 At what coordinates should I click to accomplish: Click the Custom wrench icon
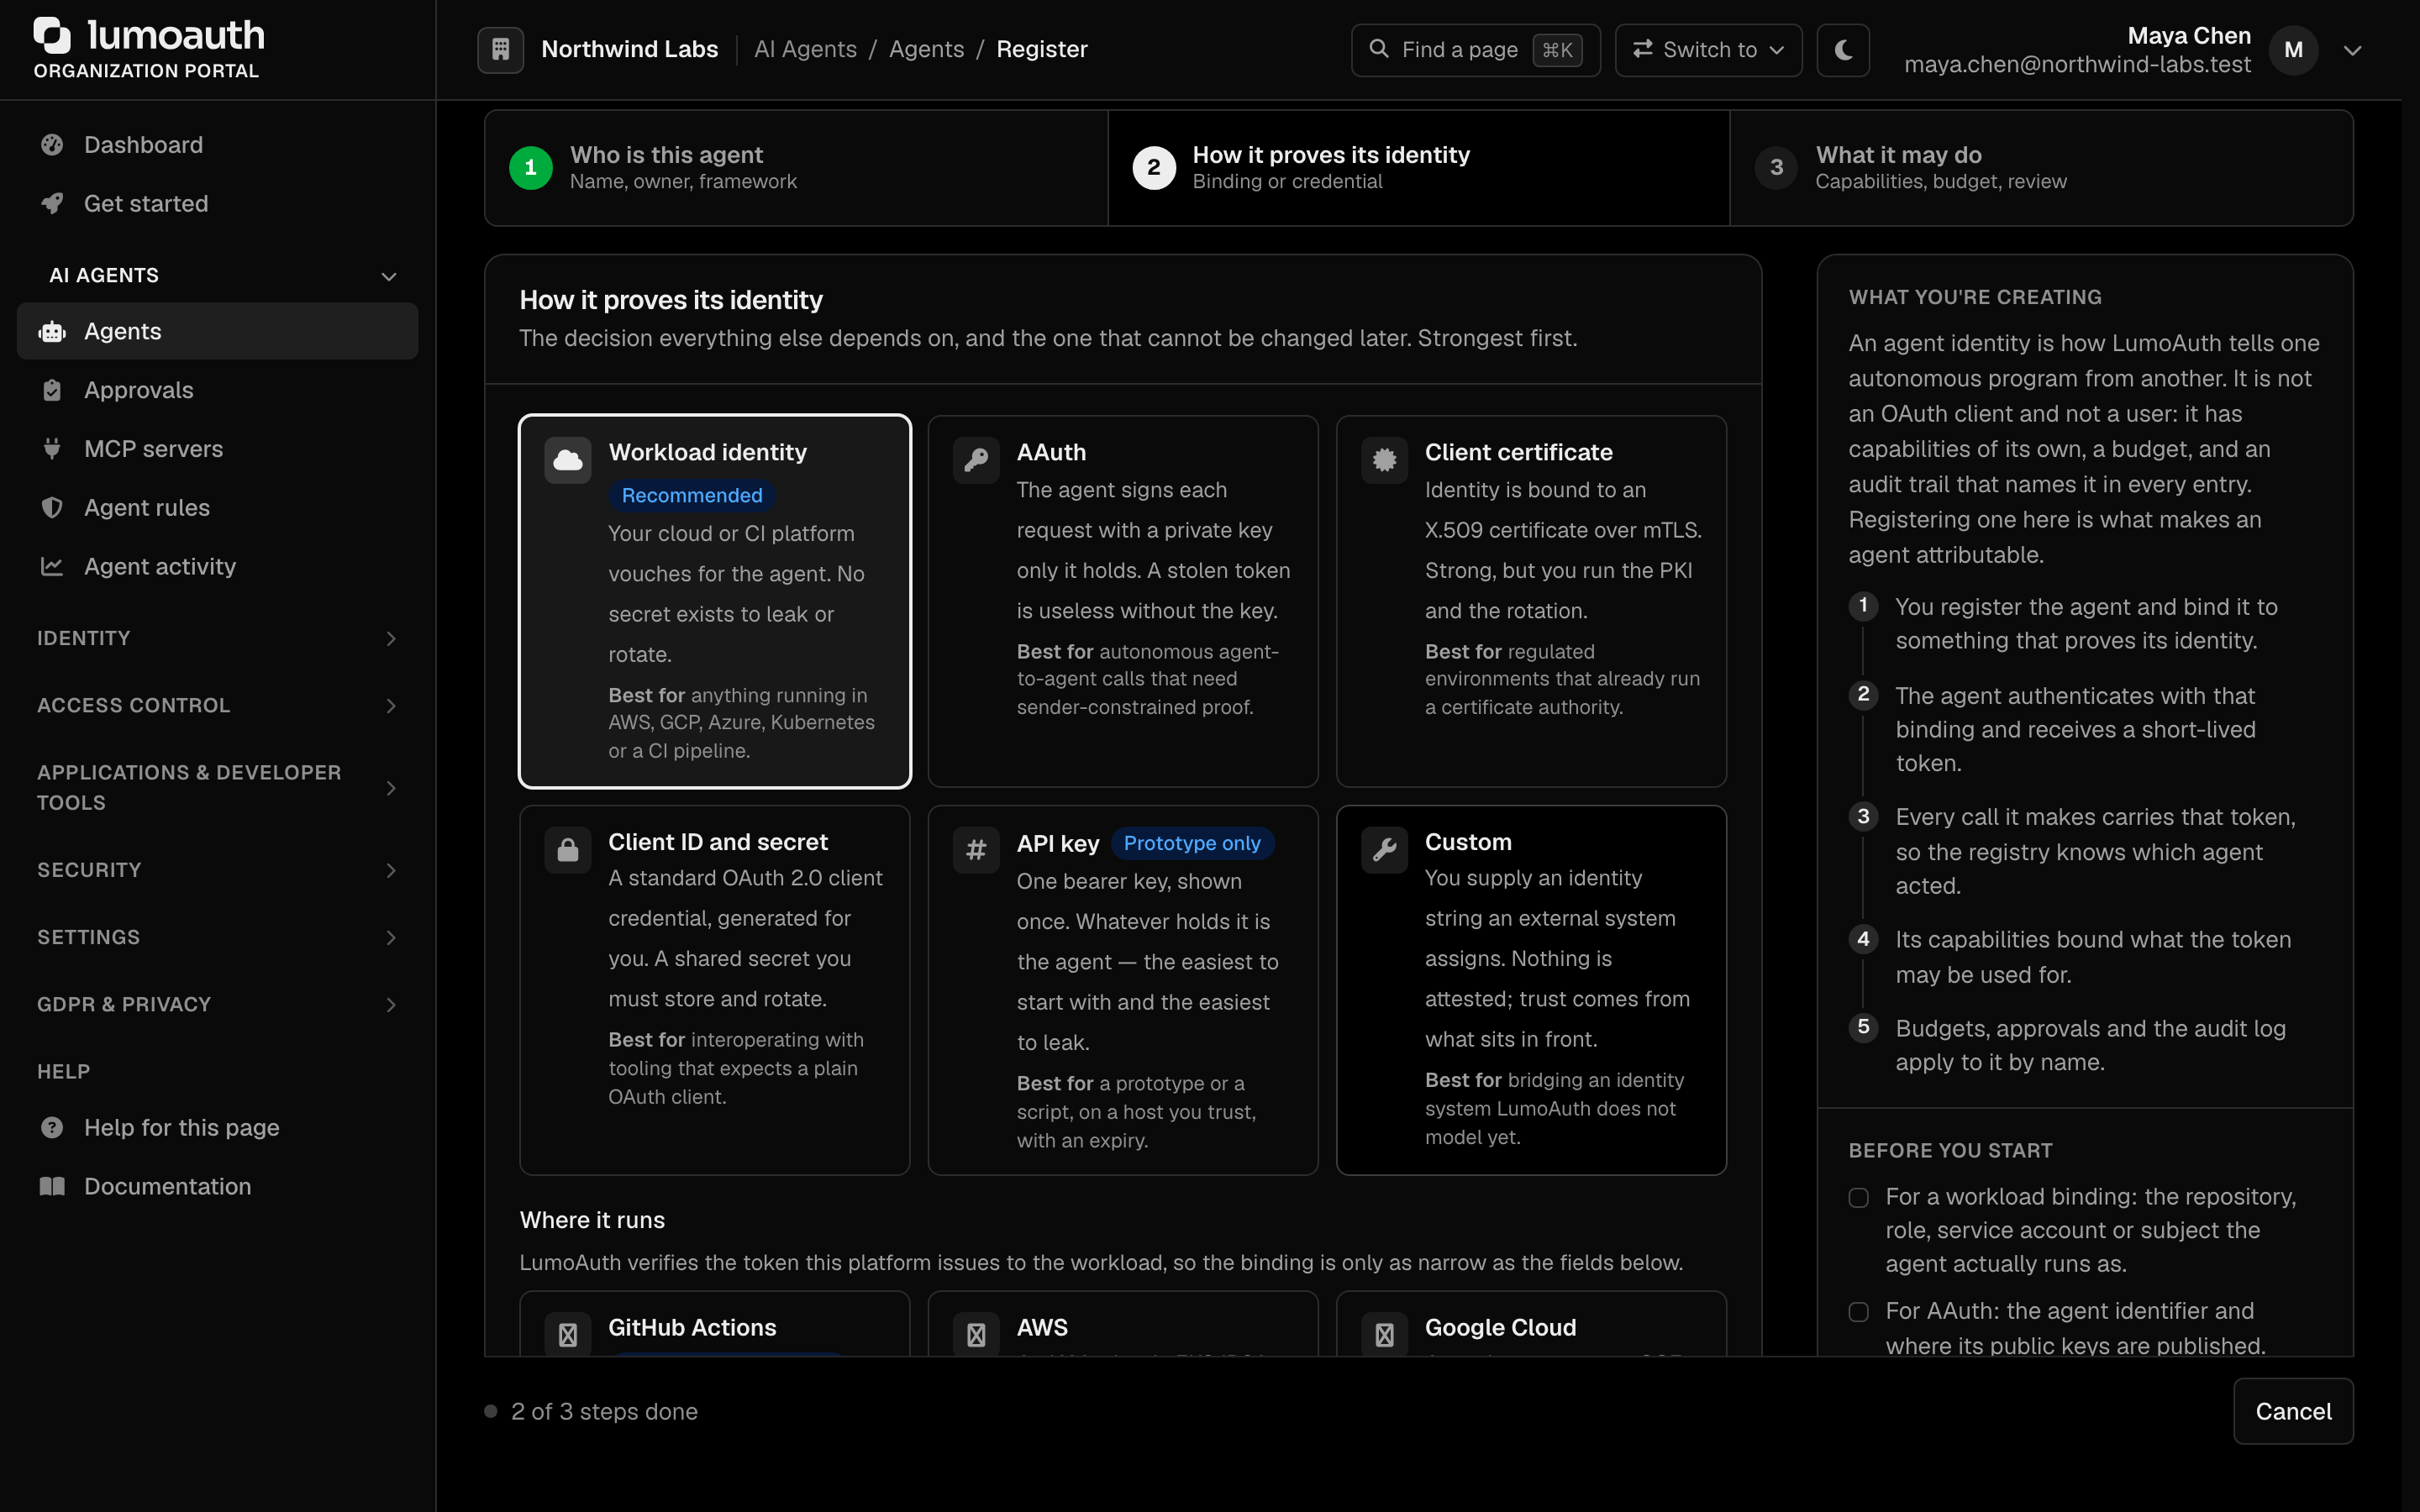1384,850
